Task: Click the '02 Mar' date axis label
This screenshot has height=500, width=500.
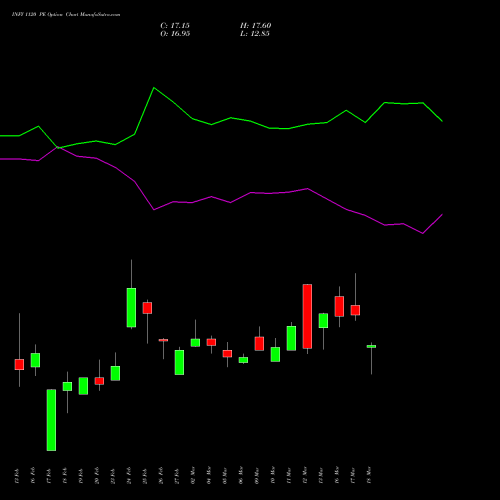Action: [x=193, y=475]
